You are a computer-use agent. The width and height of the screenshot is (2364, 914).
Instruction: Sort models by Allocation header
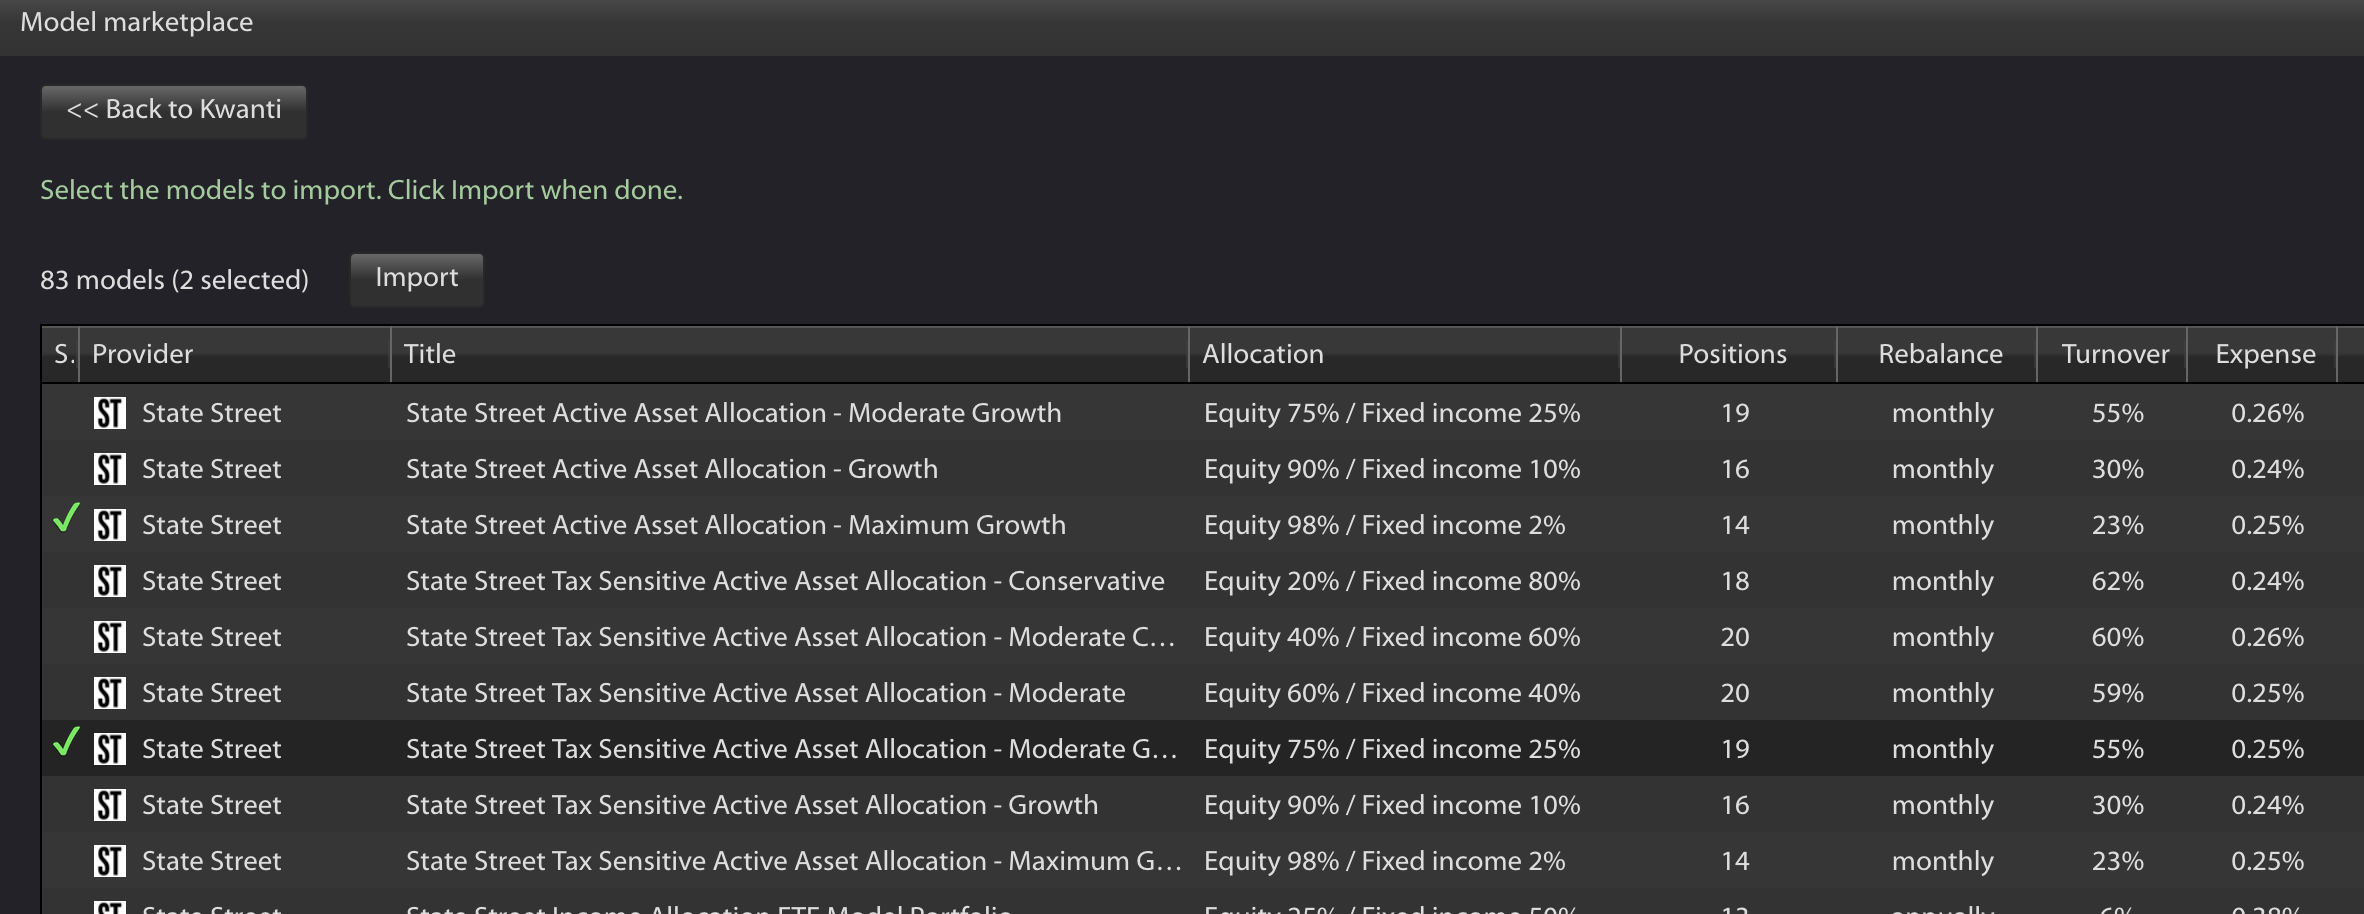click(x=1405, y=354)
